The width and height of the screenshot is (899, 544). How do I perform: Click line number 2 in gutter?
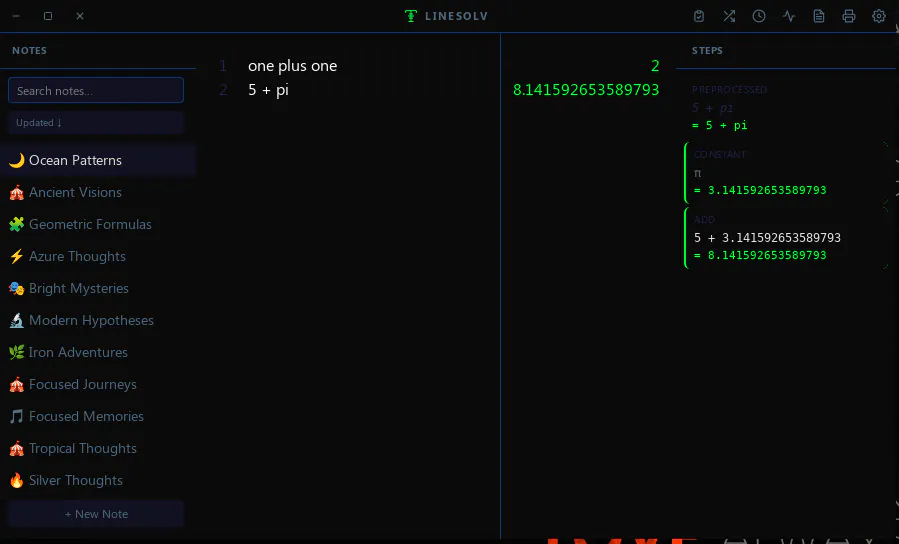point(223,90)
